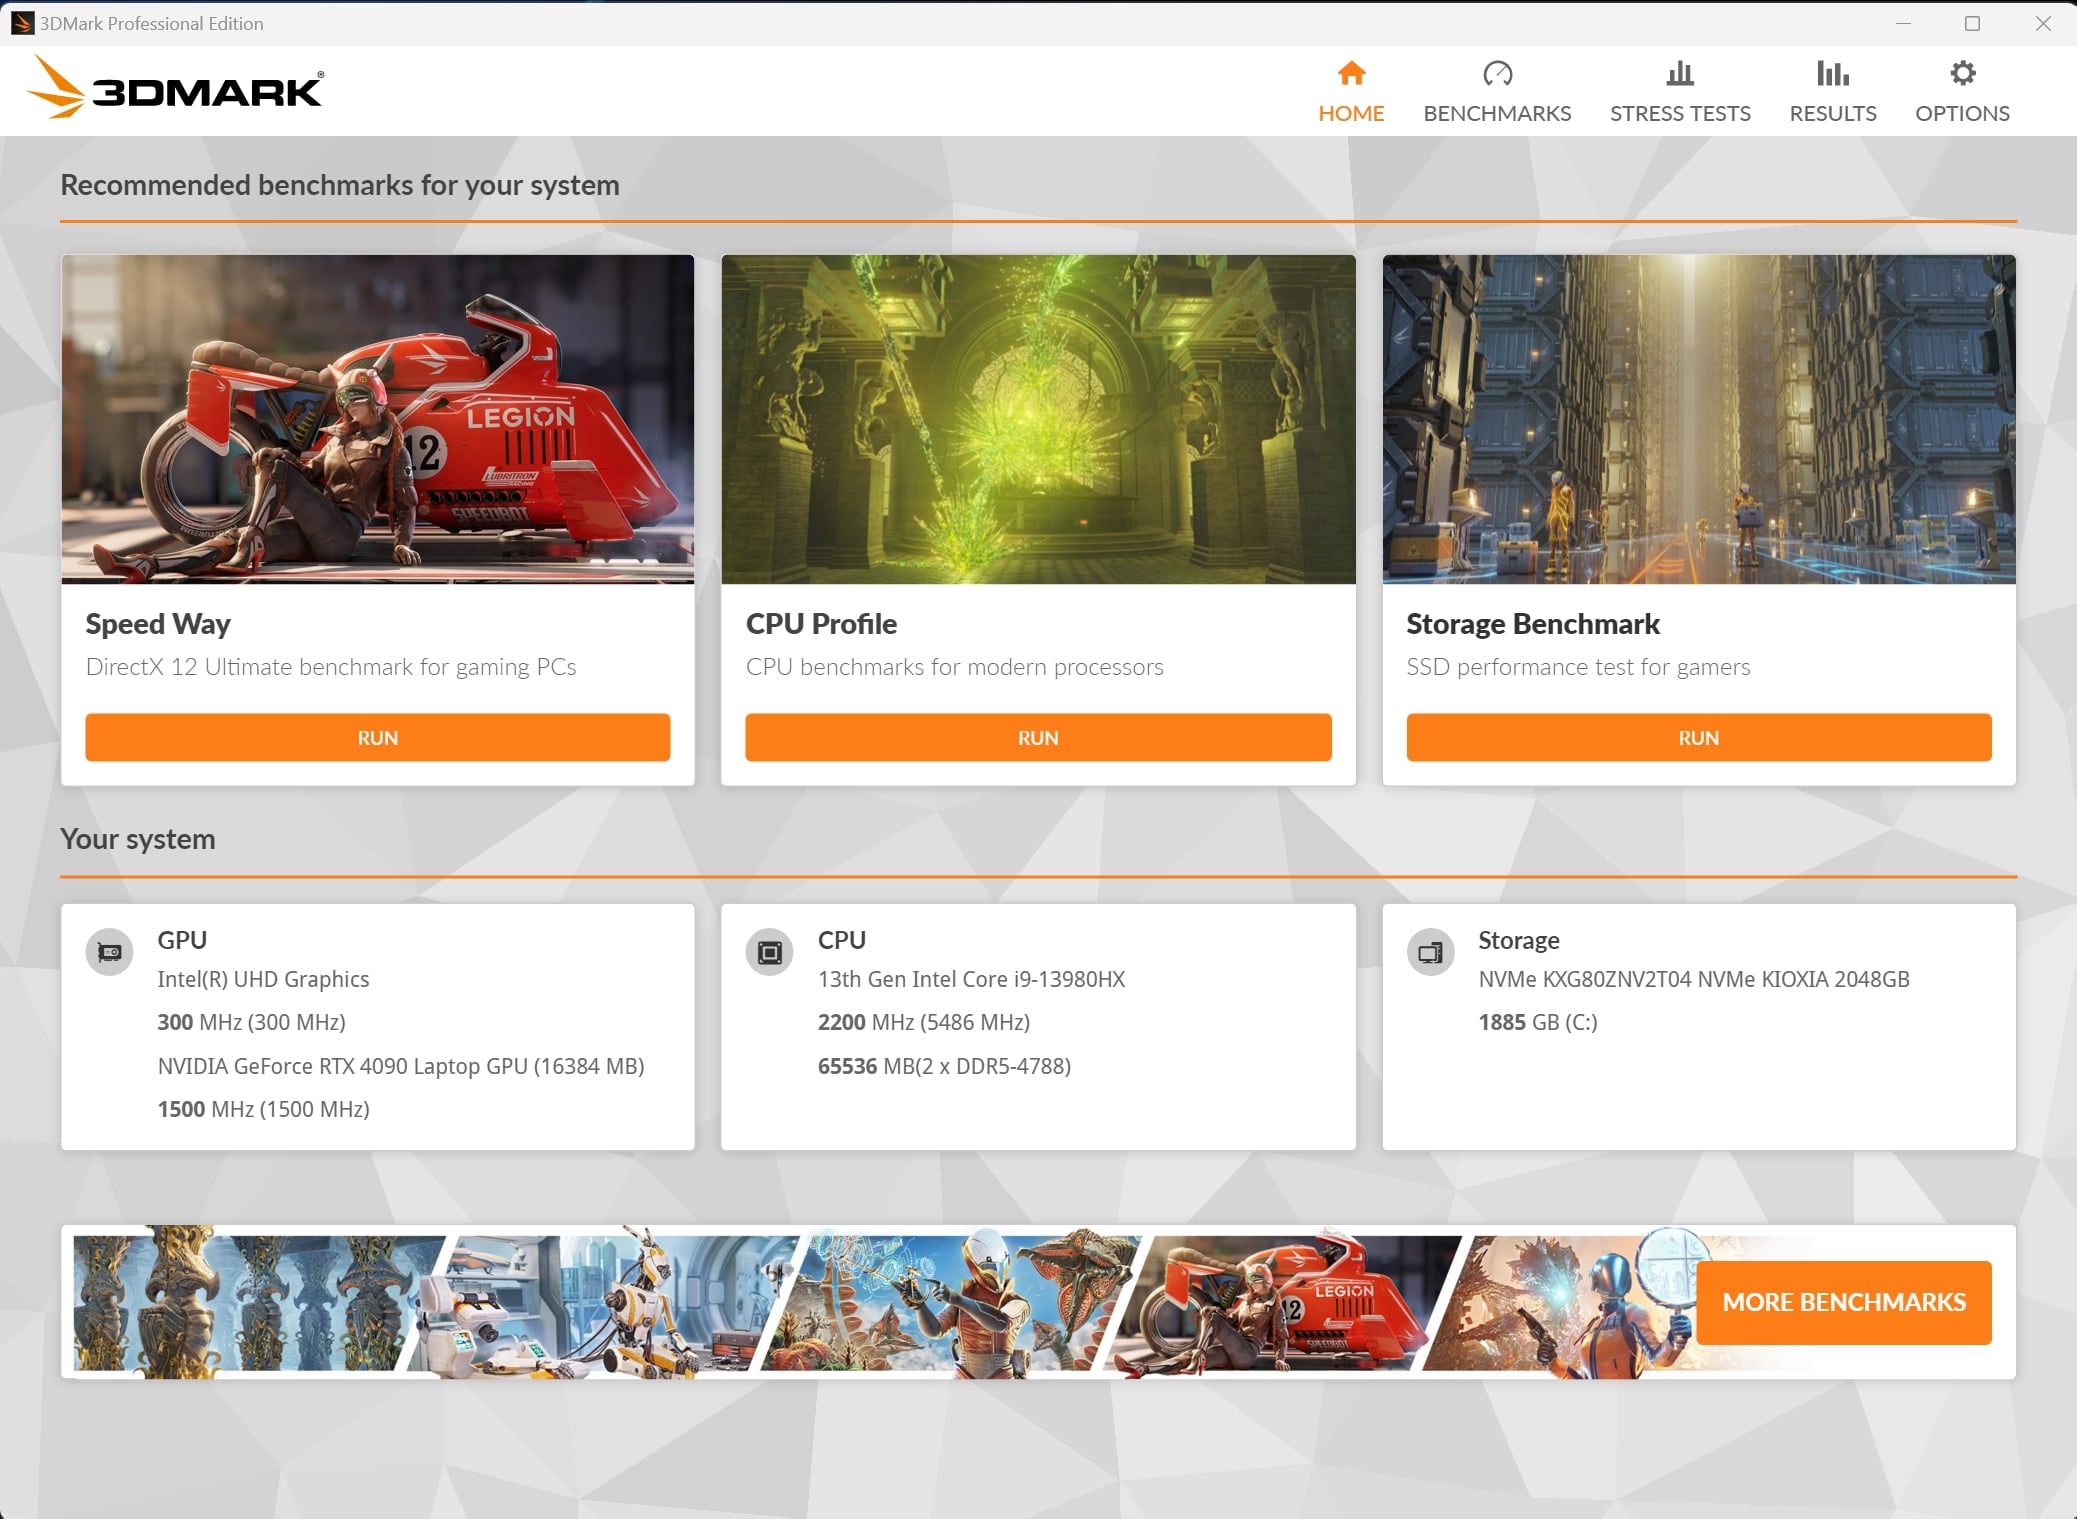The width and height of the screenshot is (2077, 1519).
Task: Click the CPU chip icon
Action: [x=769, y=952]
